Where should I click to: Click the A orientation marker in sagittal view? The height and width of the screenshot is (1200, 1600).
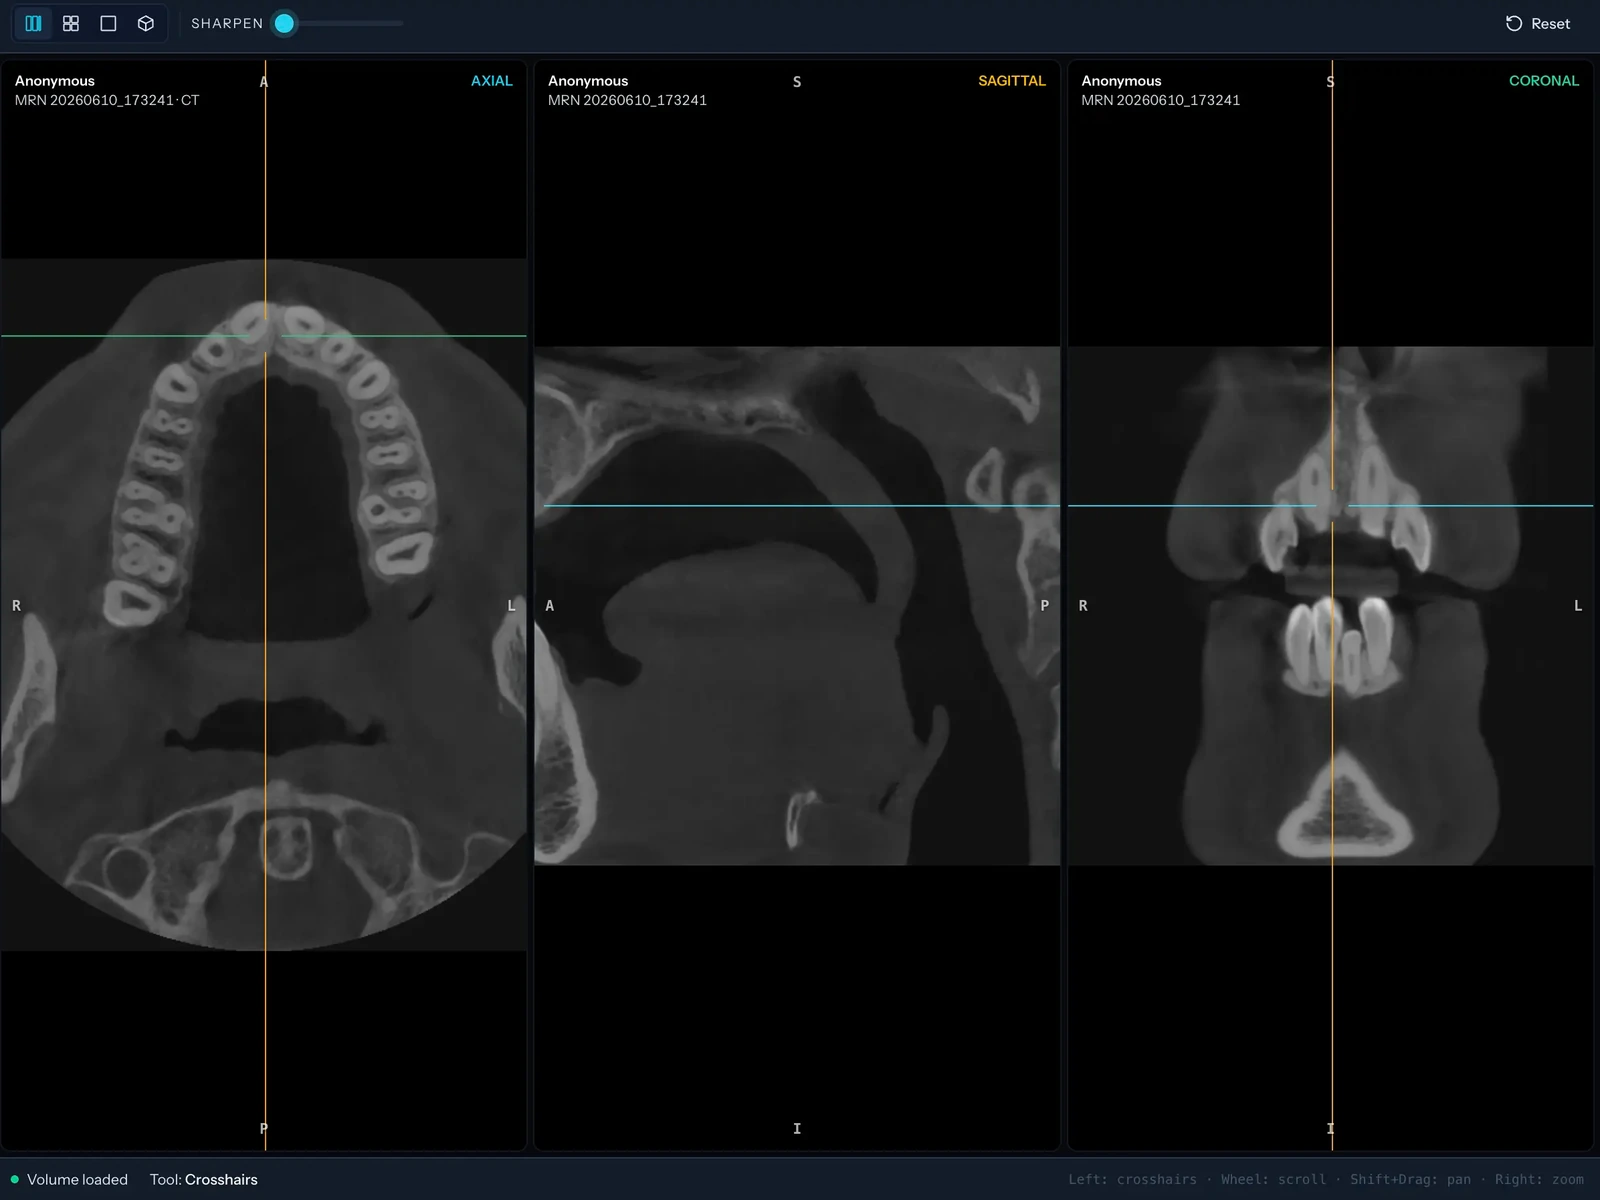[549, 606]
